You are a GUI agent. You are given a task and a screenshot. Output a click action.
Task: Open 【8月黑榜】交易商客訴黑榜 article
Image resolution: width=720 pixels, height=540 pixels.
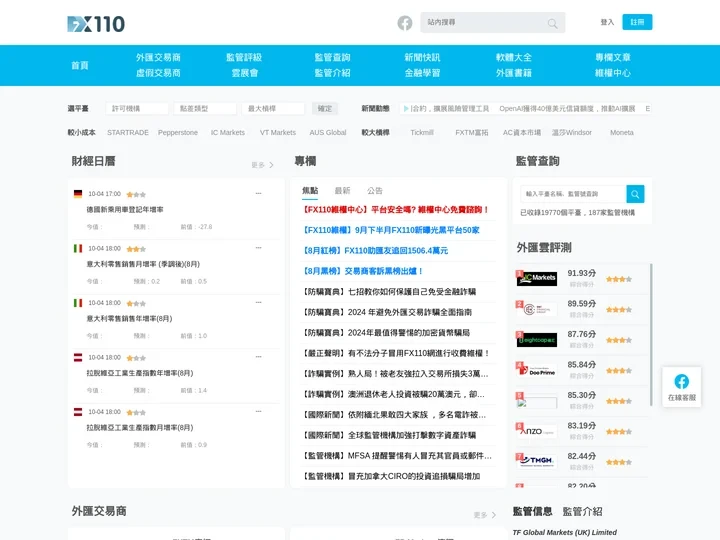tap(362, 271)
